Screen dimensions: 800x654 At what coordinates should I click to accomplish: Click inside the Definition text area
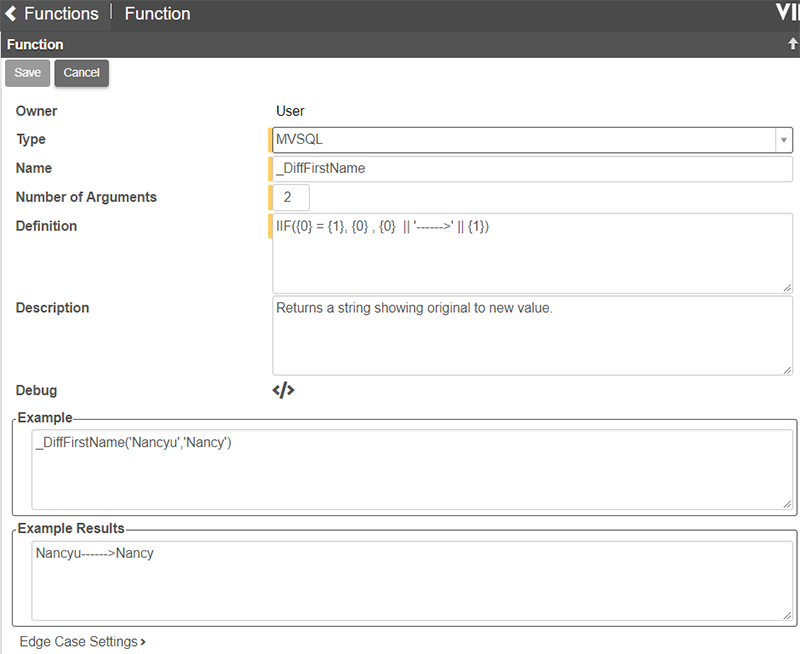coord(532,255)
